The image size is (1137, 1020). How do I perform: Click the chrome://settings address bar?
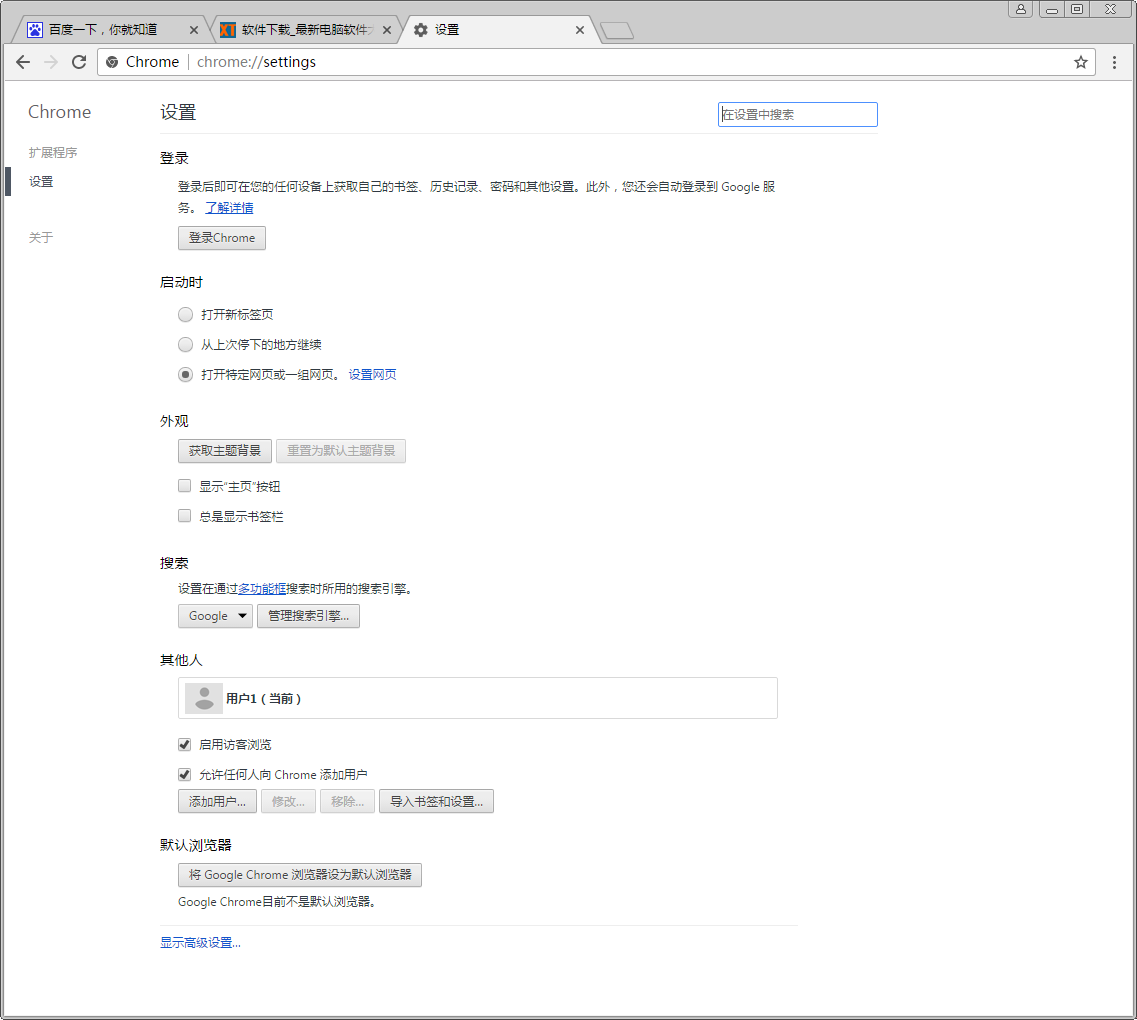(595, 62)
